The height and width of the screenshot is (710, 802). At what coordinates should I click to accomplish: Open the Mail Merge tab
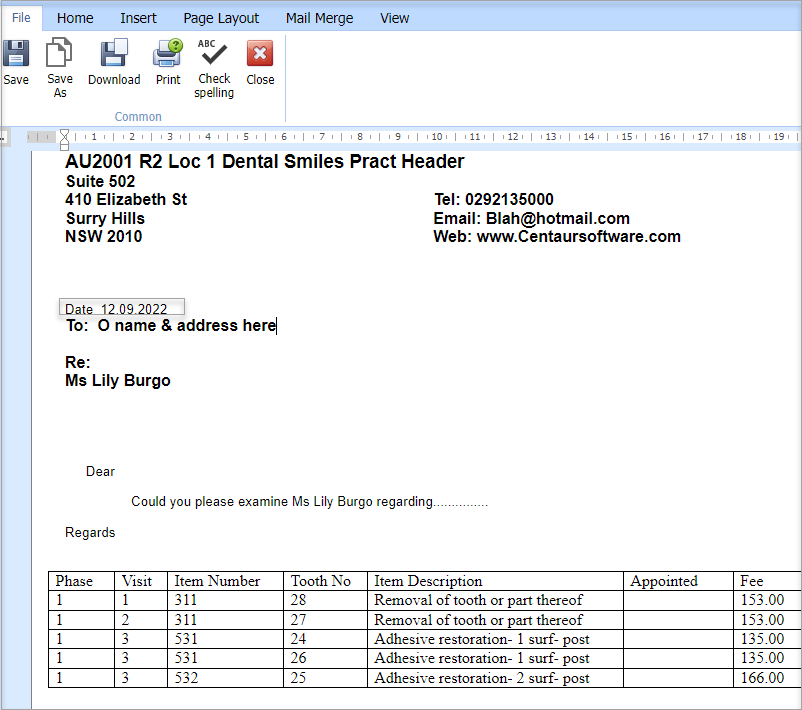319,18
